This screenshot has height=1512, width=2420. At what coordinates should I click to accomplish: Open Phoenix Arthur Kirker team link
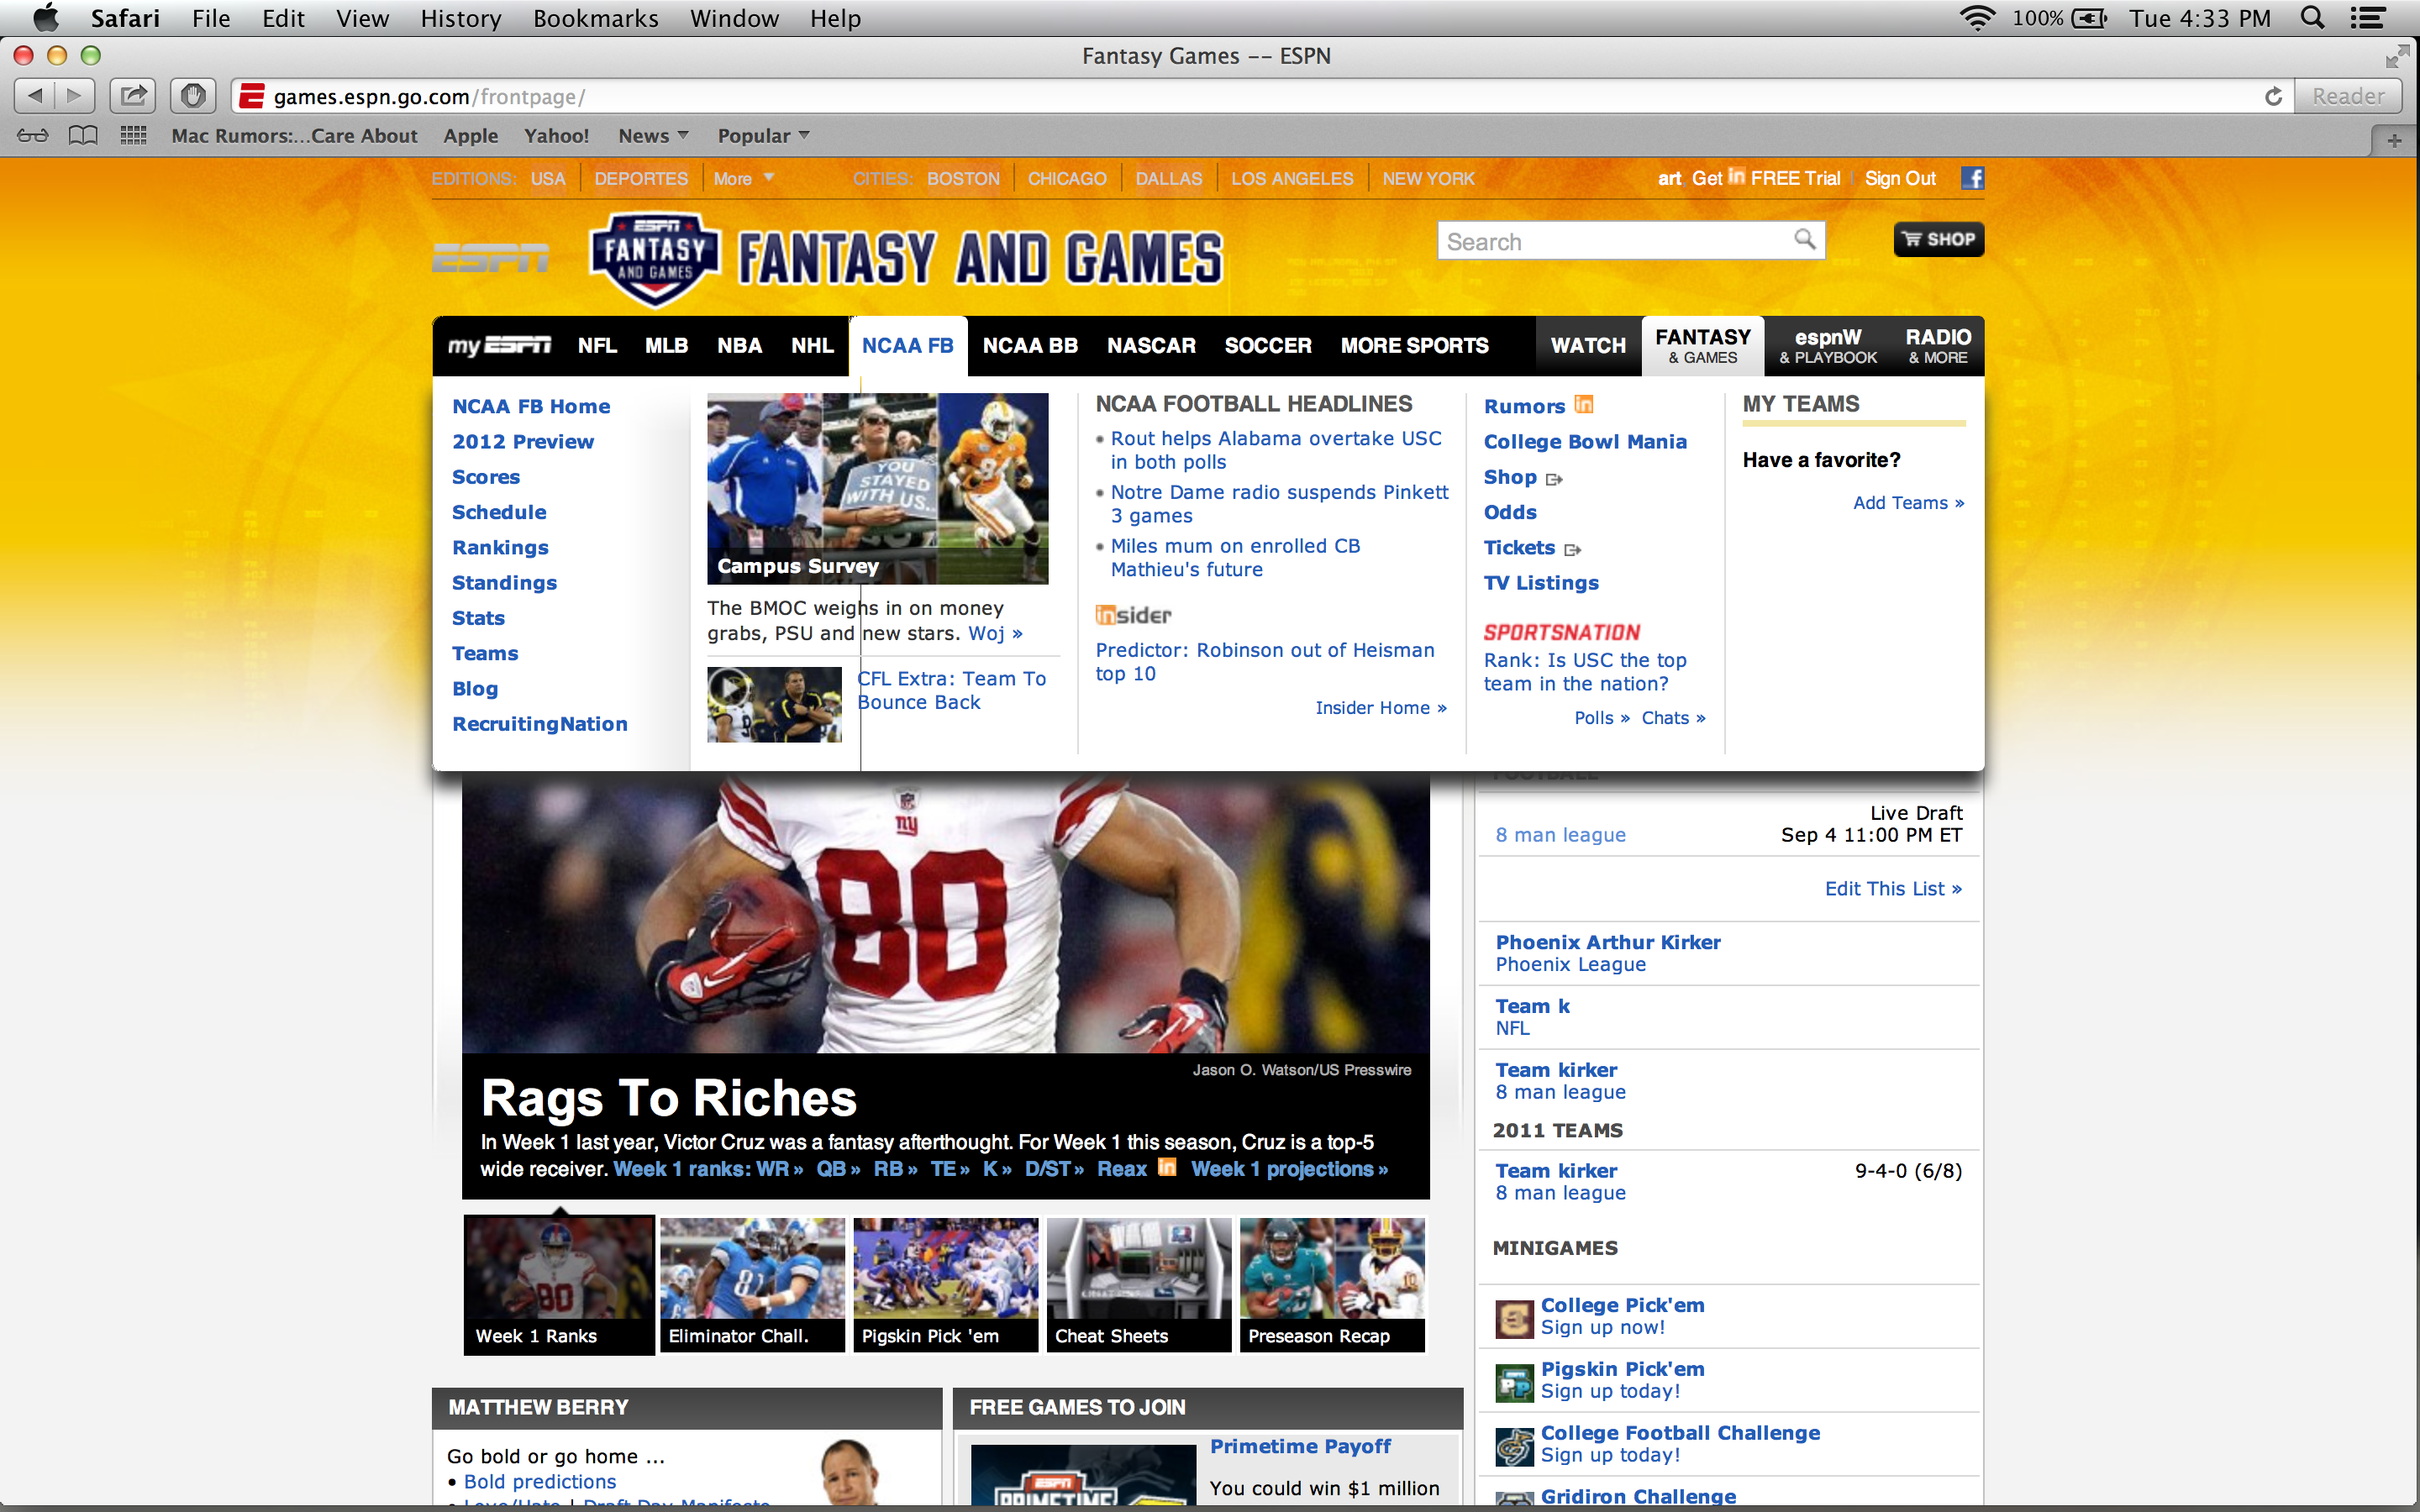click(1608, 942)
